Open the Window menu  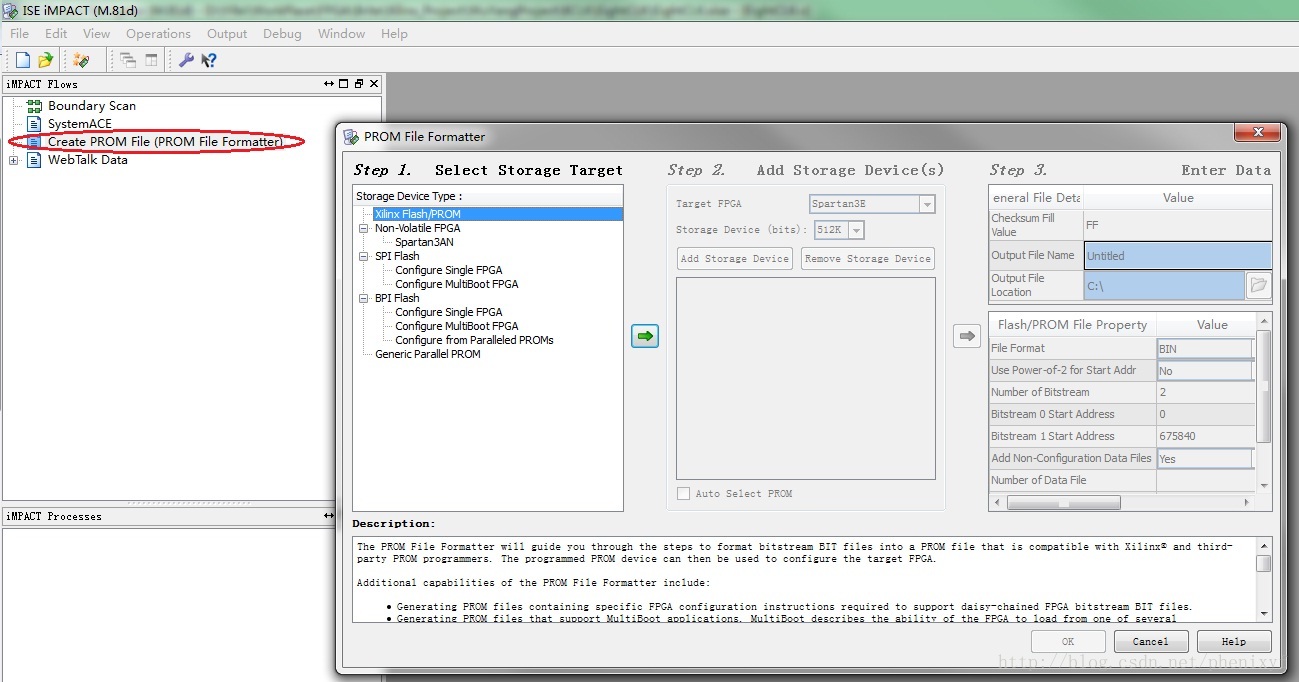point(341,33)
